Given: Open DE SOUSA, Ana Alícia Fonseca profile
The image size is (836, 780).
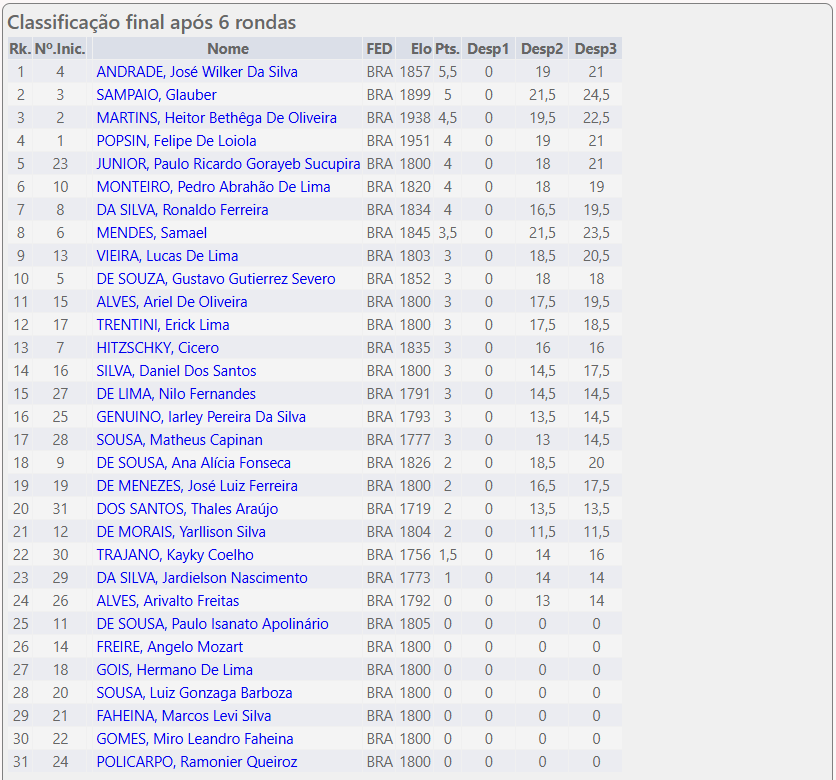Looking at the screenshot, I should coord(193,463).
